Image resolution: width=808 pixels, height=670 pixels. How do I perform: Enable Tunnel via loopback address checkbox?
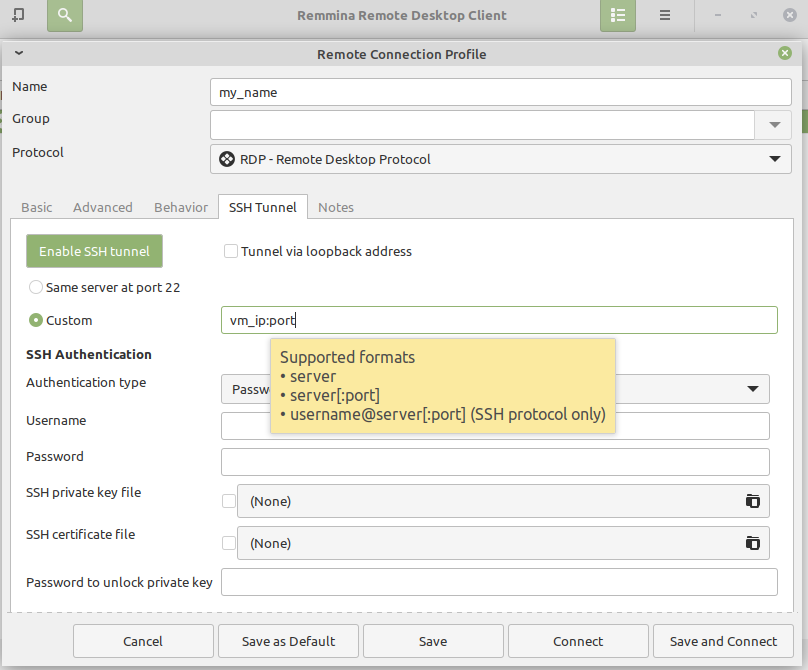(231, 251)
